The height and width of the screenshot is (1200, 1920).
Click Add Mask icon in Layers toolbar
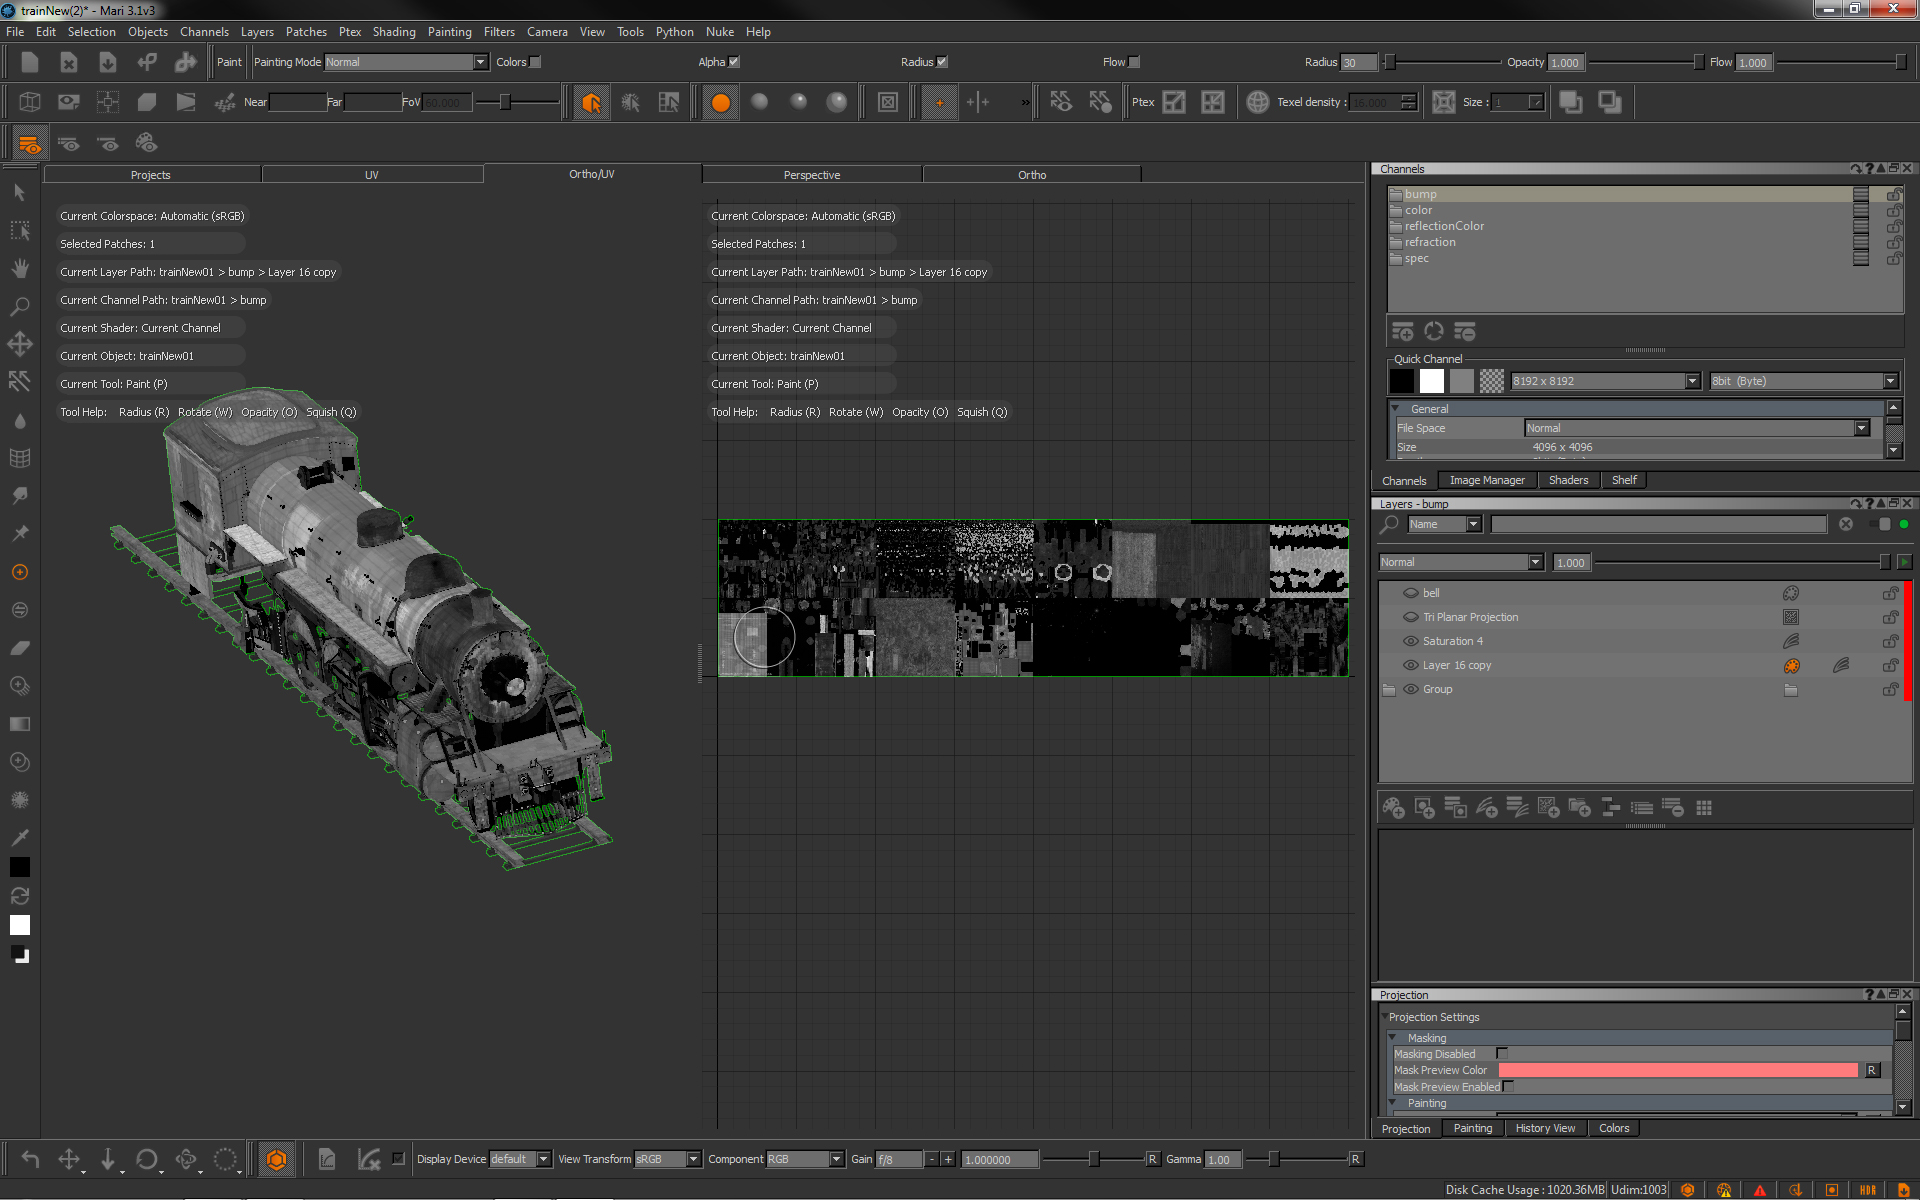(1424, 808)
